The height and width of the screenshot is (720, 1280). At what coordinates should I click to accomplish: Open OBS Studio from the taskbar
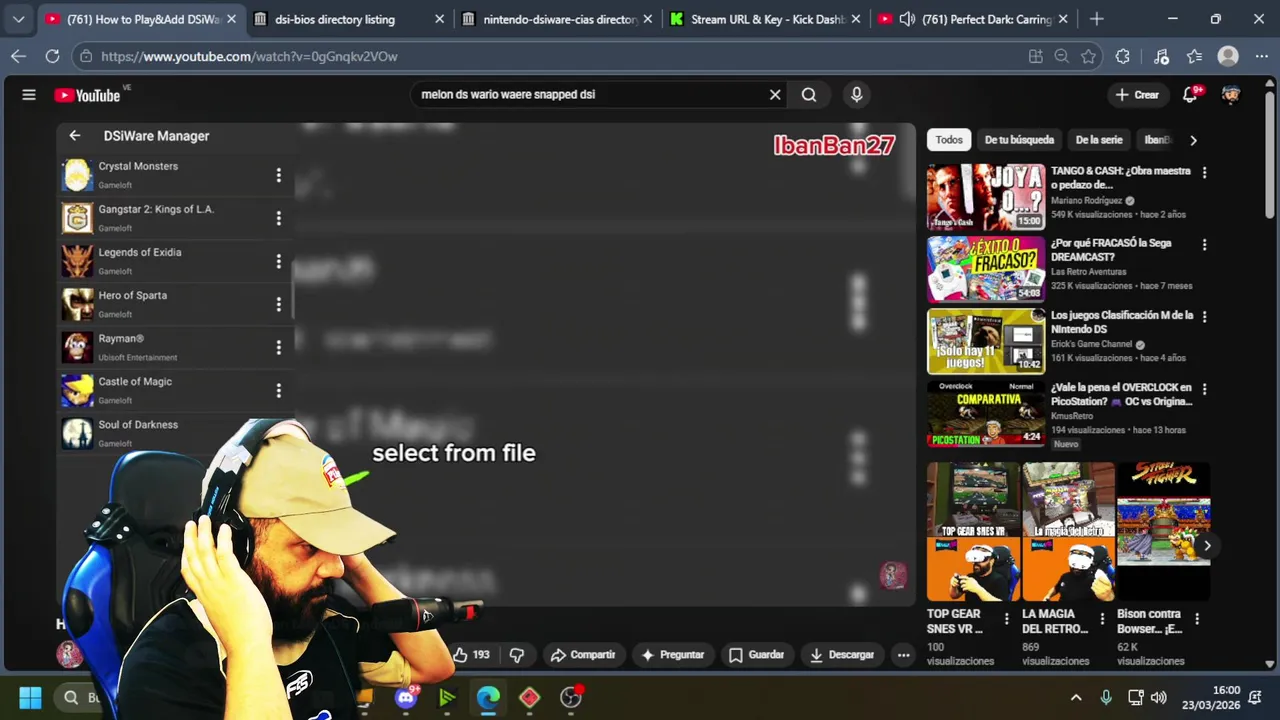click(571, 697)
